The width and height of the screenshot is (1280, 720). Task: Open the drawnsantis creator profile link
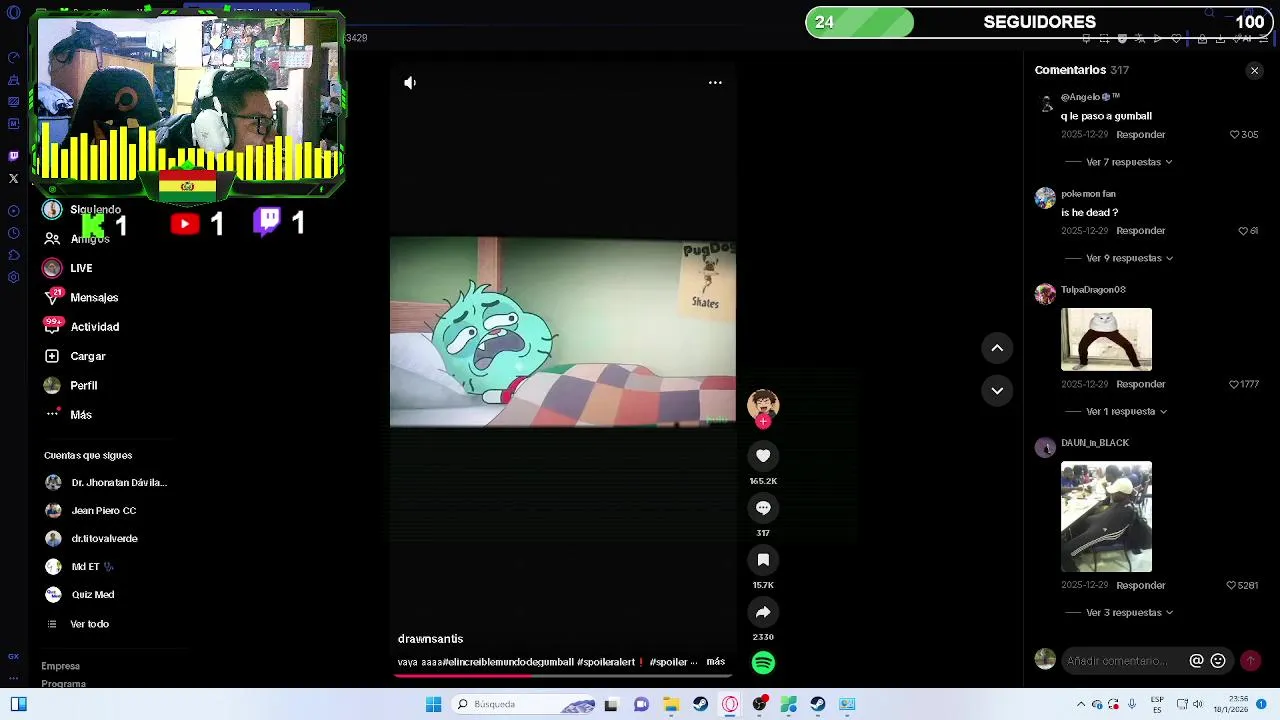(430, 639)
